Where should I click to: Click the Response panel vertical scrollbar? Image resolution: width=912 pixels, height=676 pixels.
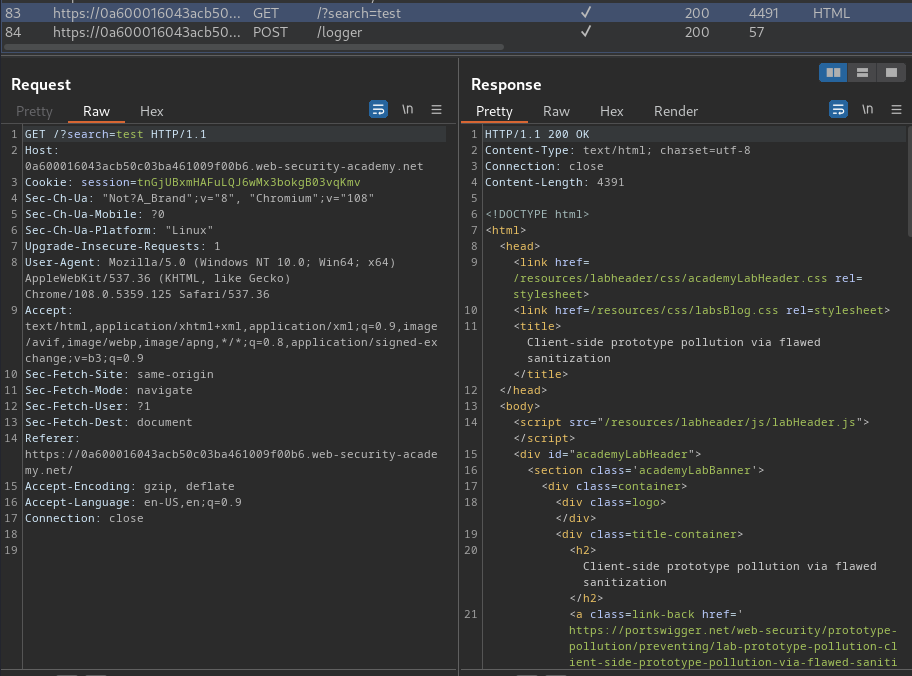(x=909, y=182)
